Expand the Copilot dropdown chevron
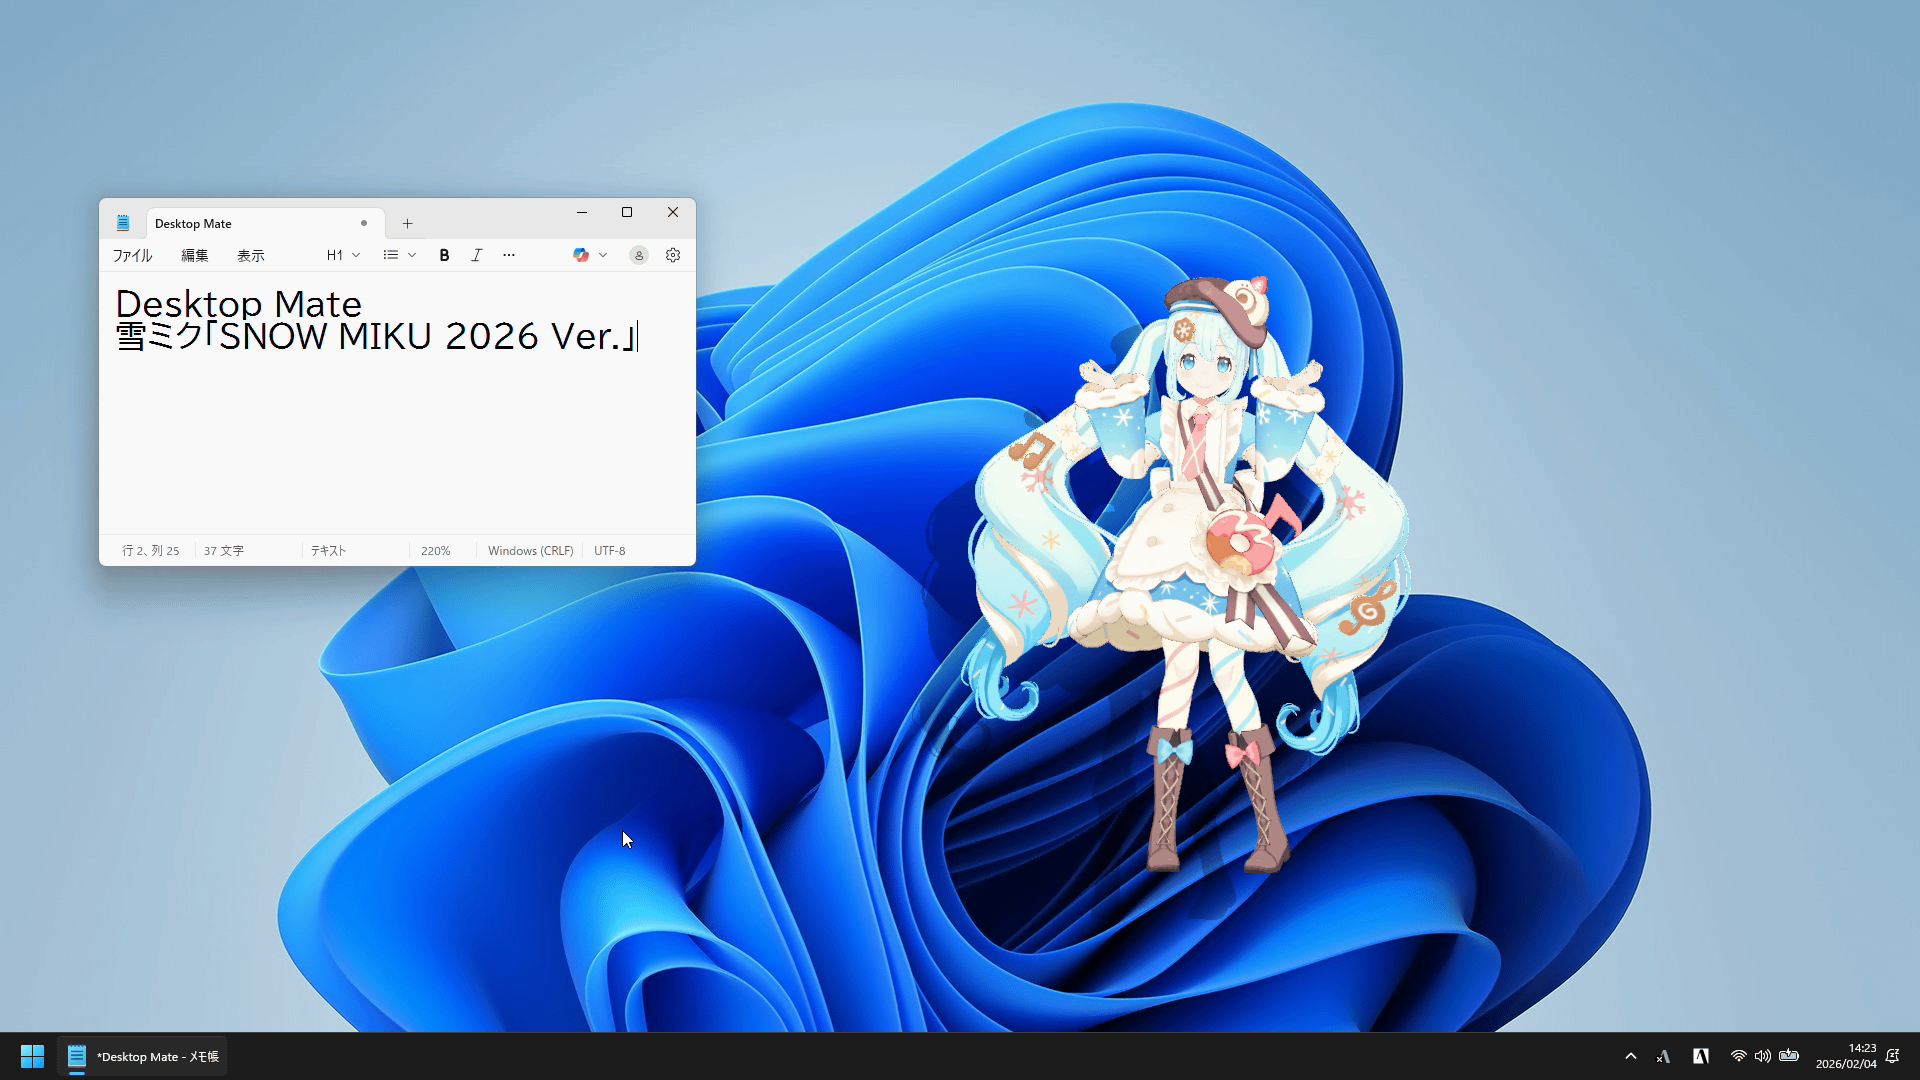This screenshot has height=1080, width=1920. click(x=603, y=255)
